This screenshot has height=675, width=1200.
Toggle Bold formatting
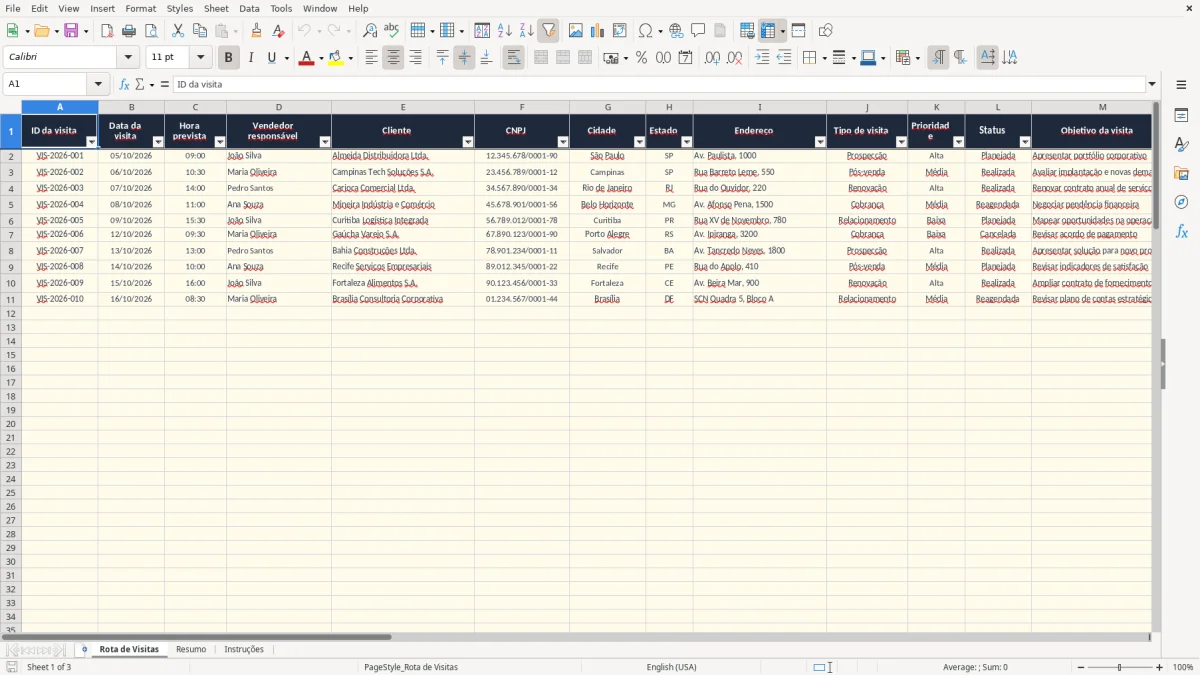tap(228, 58)
